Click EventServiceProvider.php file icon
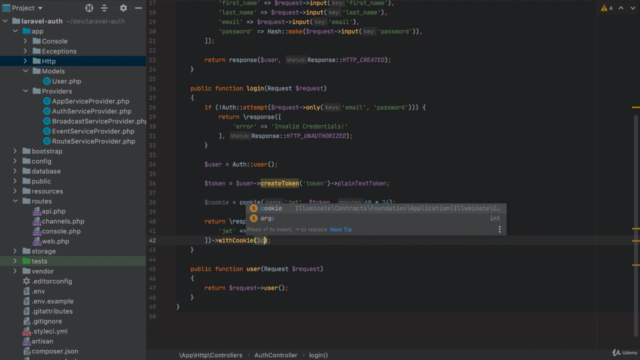 tap(47, 131)
